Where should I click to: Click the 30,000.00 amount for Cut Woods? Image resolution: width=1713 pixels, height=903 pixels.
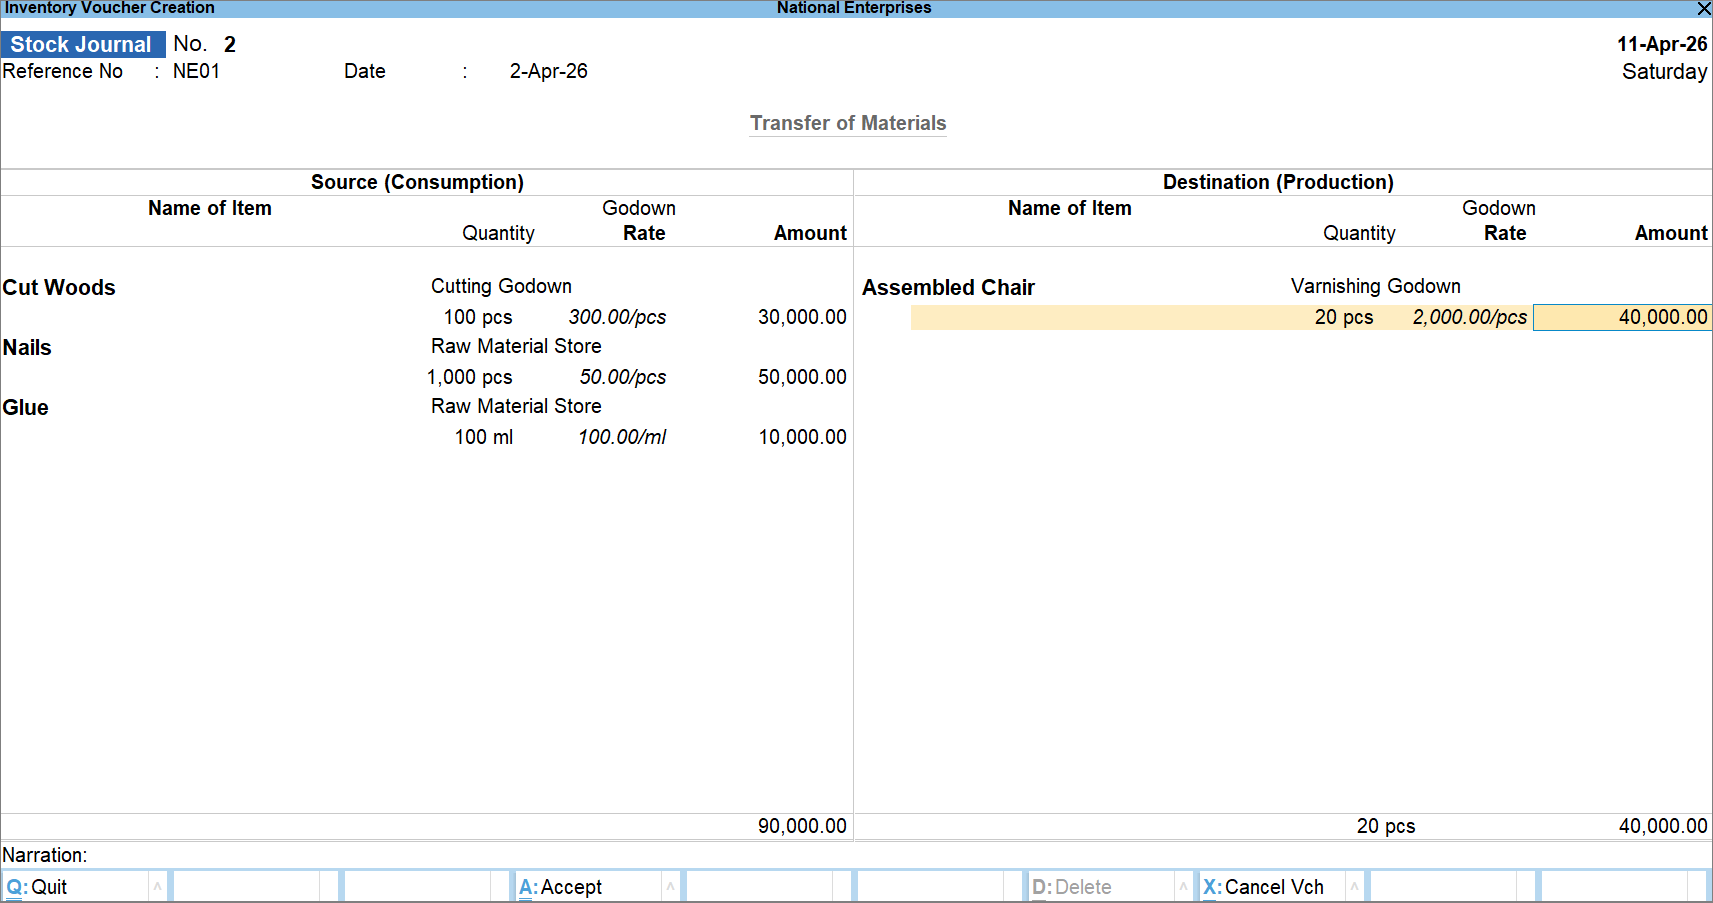click(802, 317)
